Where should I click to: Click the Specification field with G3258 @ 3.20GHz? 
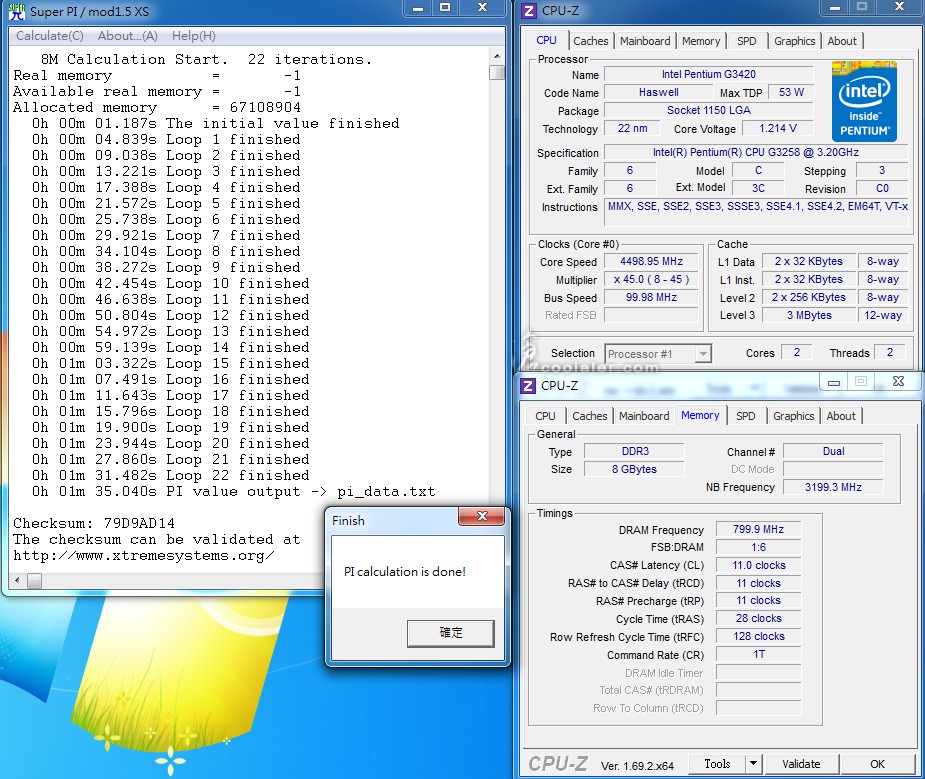tap(756, 152)
